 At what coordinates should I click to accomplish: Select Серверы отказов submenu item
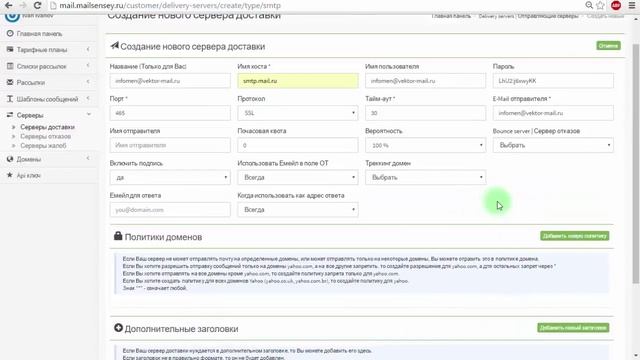point(46,136)
